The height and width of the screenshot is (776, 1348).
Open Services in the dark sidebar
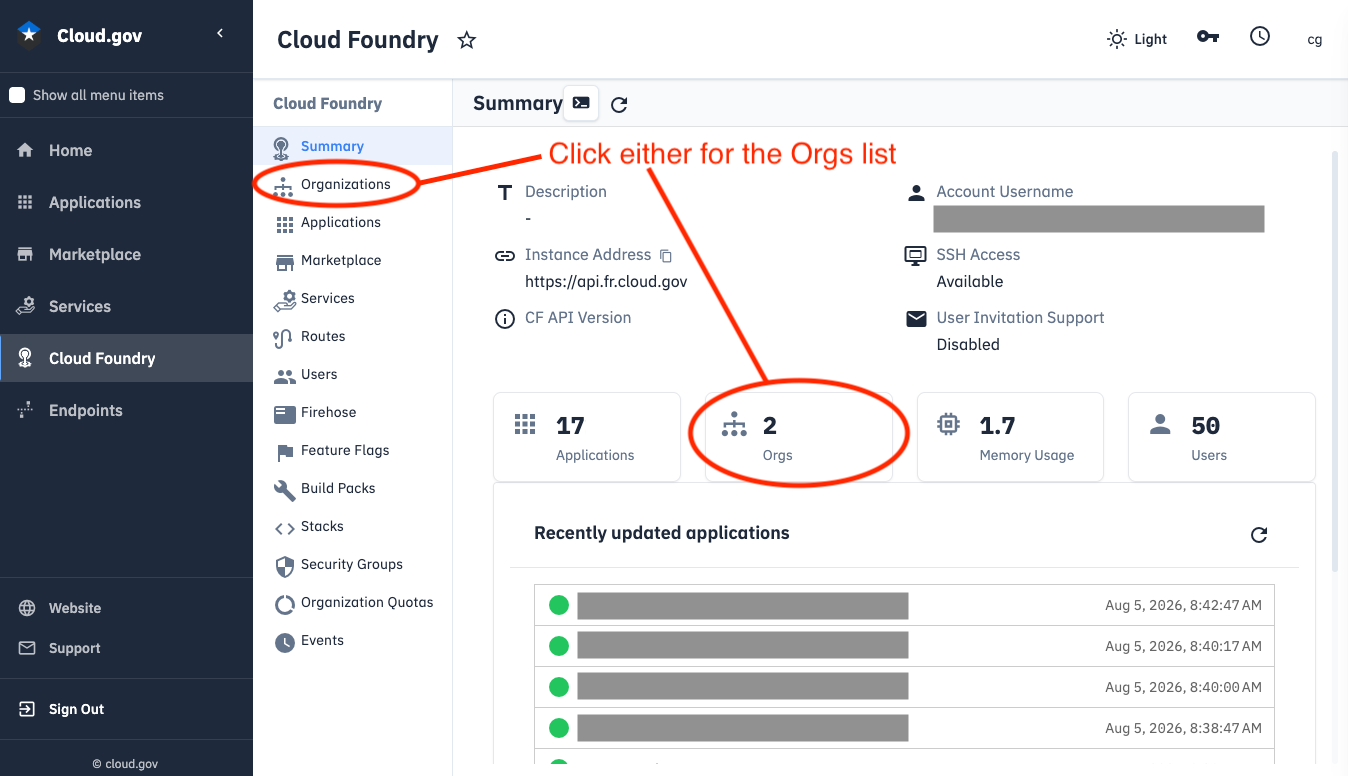coord(126,306)
